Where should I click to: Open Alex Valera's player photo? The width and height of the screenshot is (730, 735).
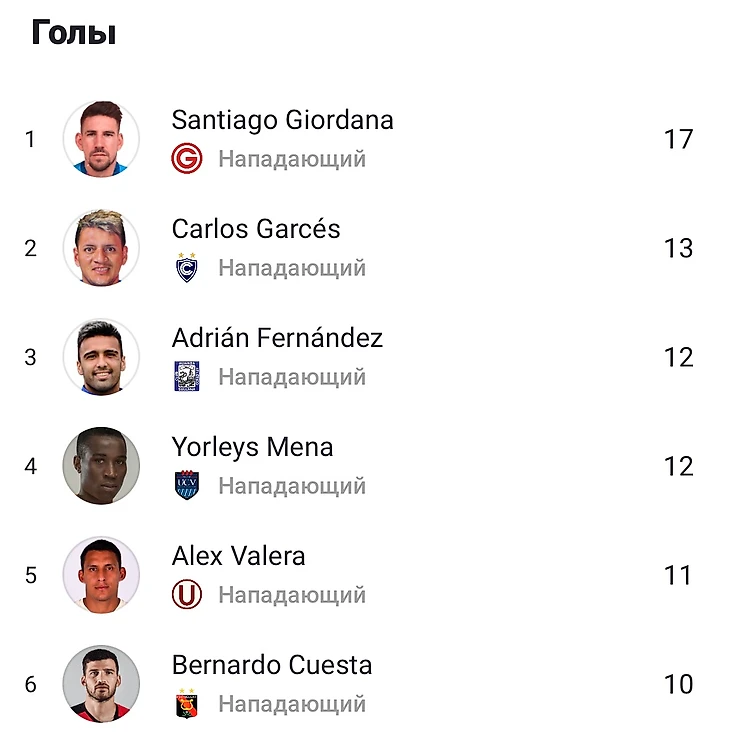[101, 575]
